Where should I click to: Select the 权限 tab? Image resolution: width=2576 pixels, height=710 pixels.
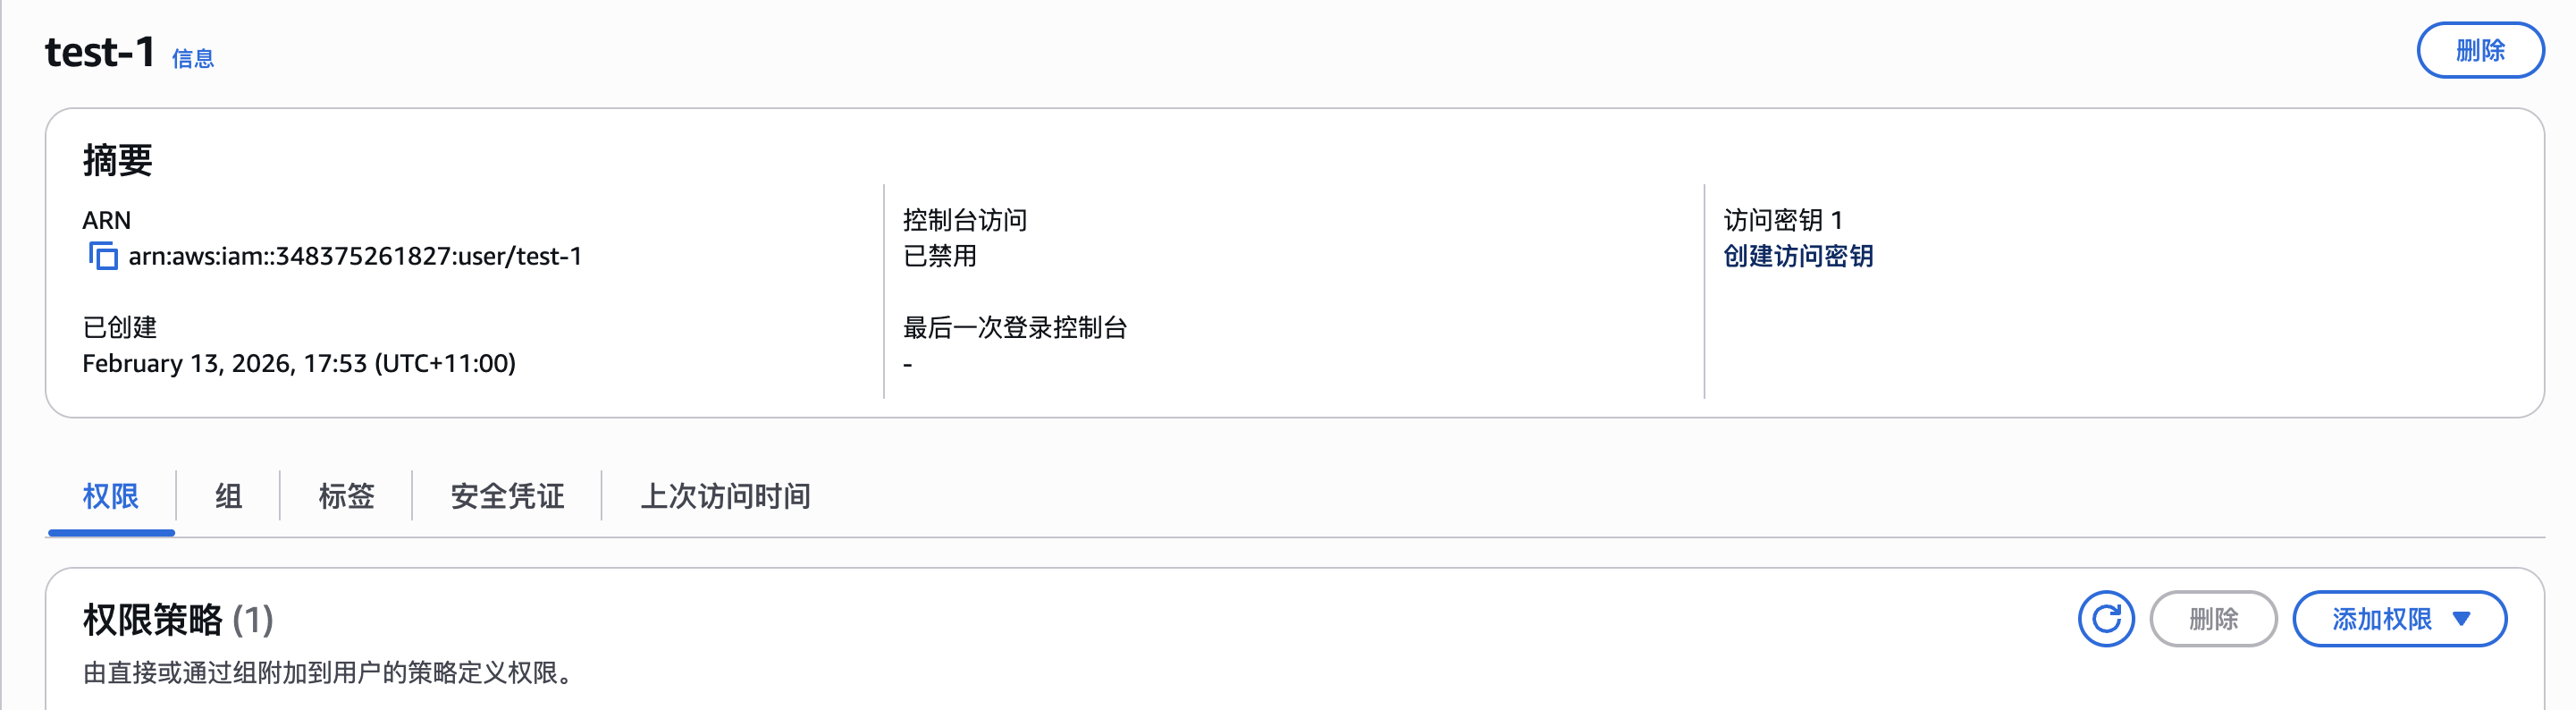(x=110, y=496)
